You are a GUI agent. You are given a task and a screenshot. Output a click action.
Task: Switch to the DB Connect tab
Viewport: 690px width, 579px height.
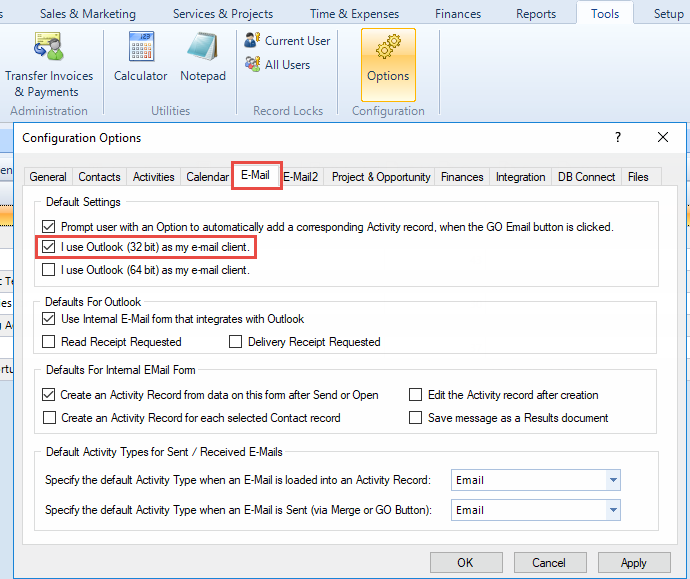click(587, 177)
